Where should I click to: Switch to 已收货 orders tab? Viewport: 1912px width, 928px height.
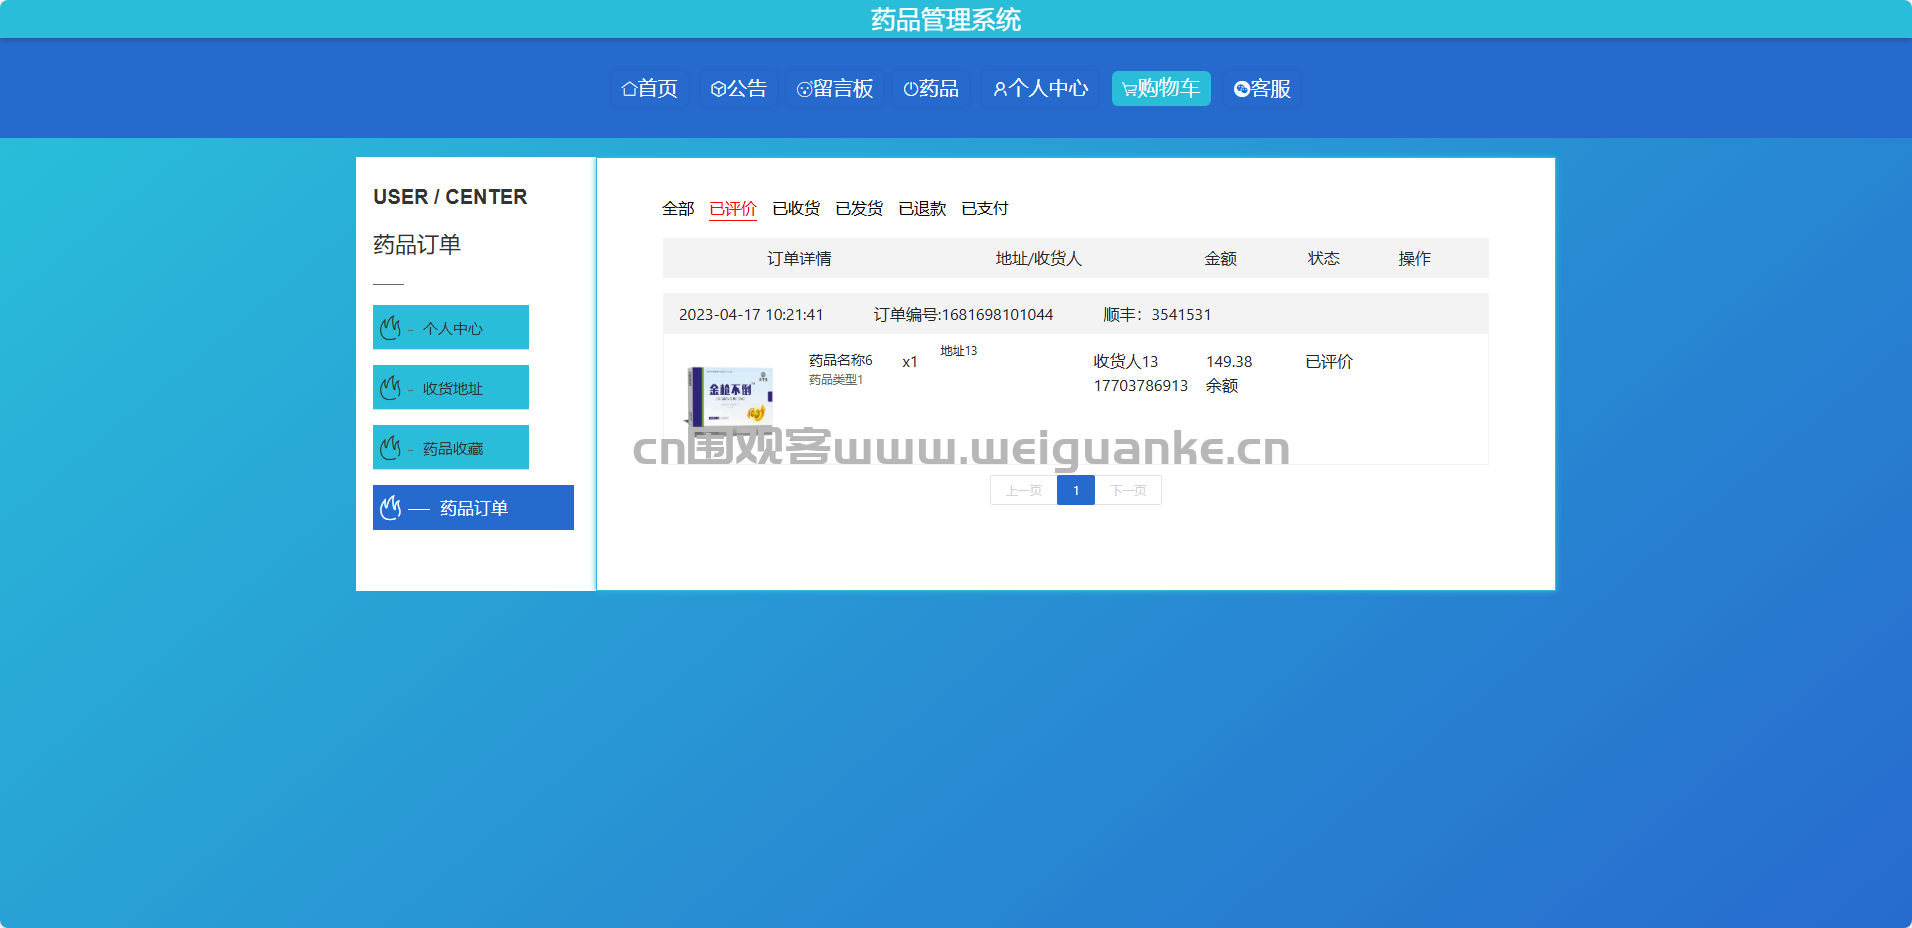796,208
